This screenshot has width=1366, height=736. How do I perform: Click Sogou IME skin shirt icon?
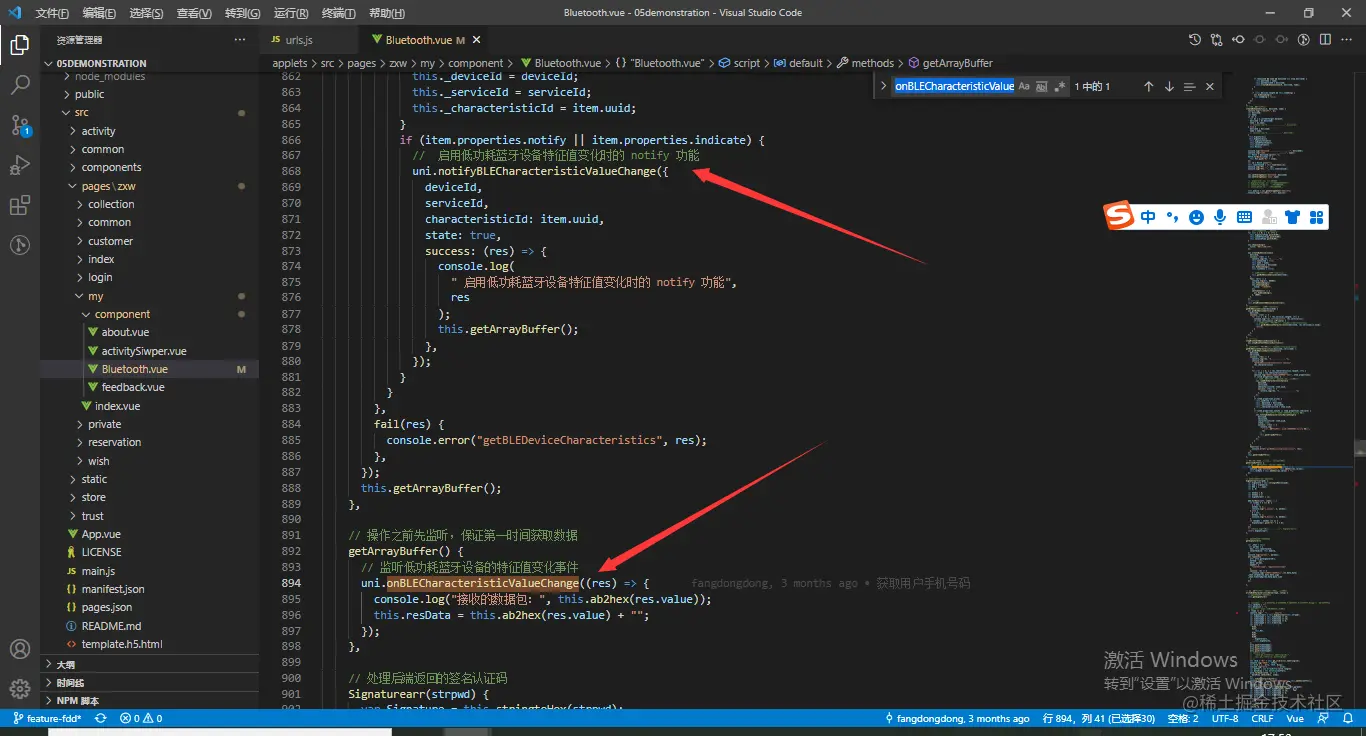(x=1292, y=216)
